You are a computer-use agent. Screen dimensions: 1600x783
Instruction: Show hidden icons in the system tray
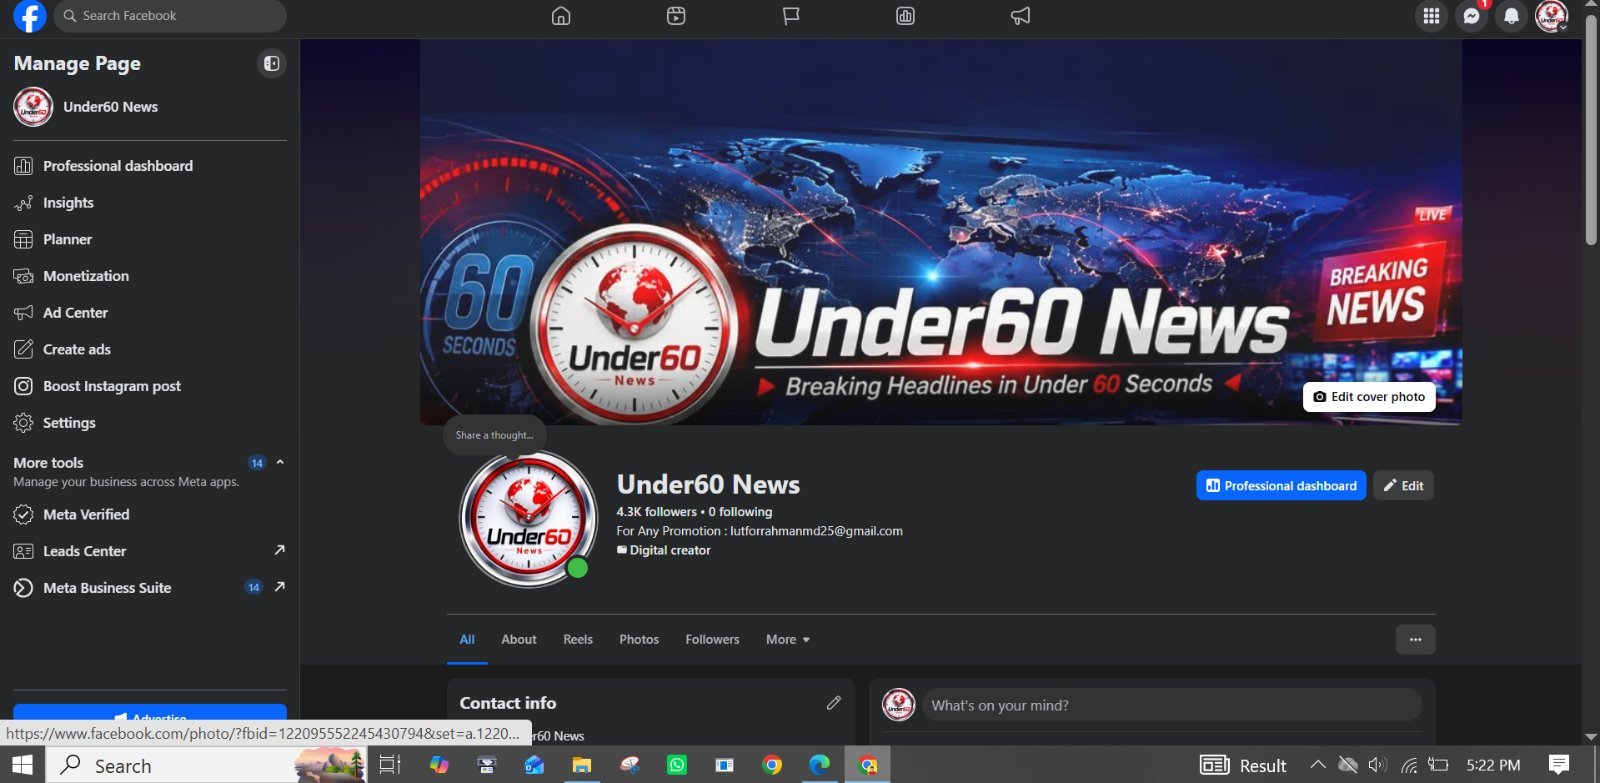pos(1318,765)
